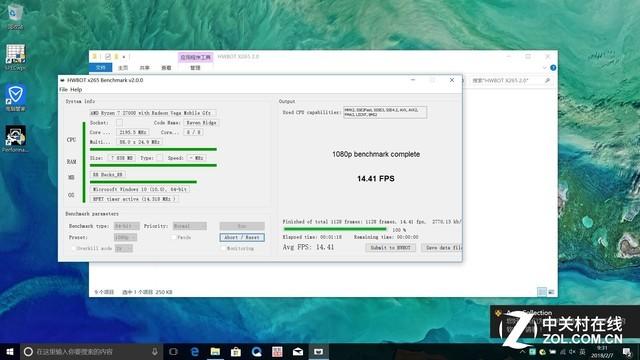Image resolution: width=640 pixels, height=360 pixels.
Task: Click the HPET timer active field
Action: [134, 199]
